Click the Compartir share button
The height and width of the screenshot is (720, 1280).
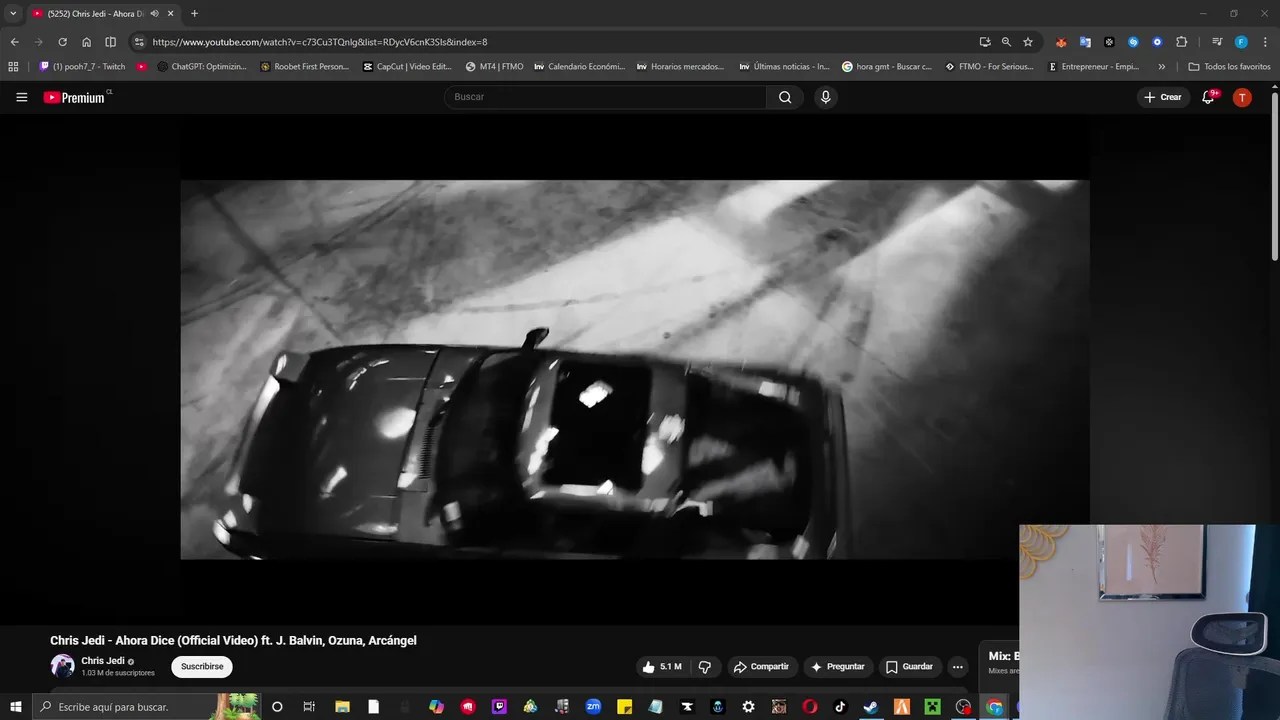point(761,667)
